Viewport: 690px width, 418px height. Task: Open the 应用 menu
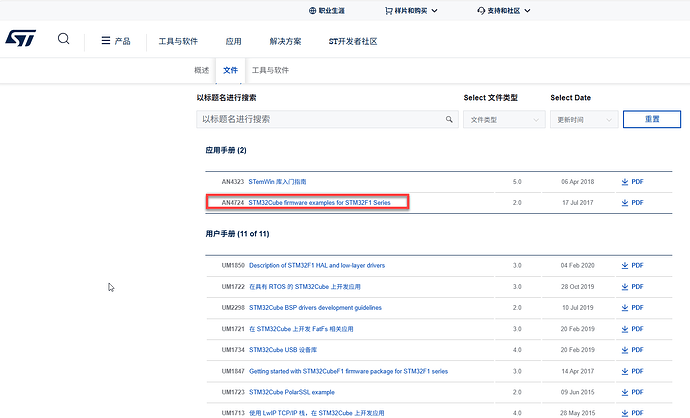click(x=233, y=41)
